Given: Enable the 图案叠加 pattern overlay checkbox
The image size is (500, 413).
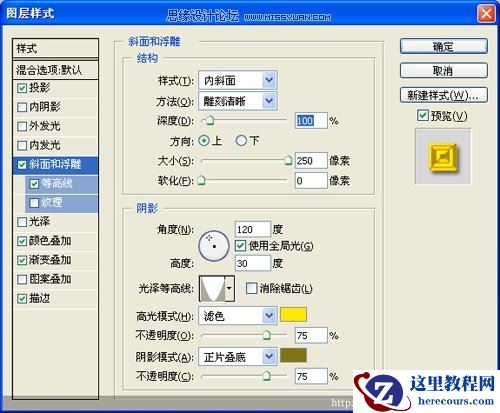Looking at the screenshot, I should (x=22, y=279).
